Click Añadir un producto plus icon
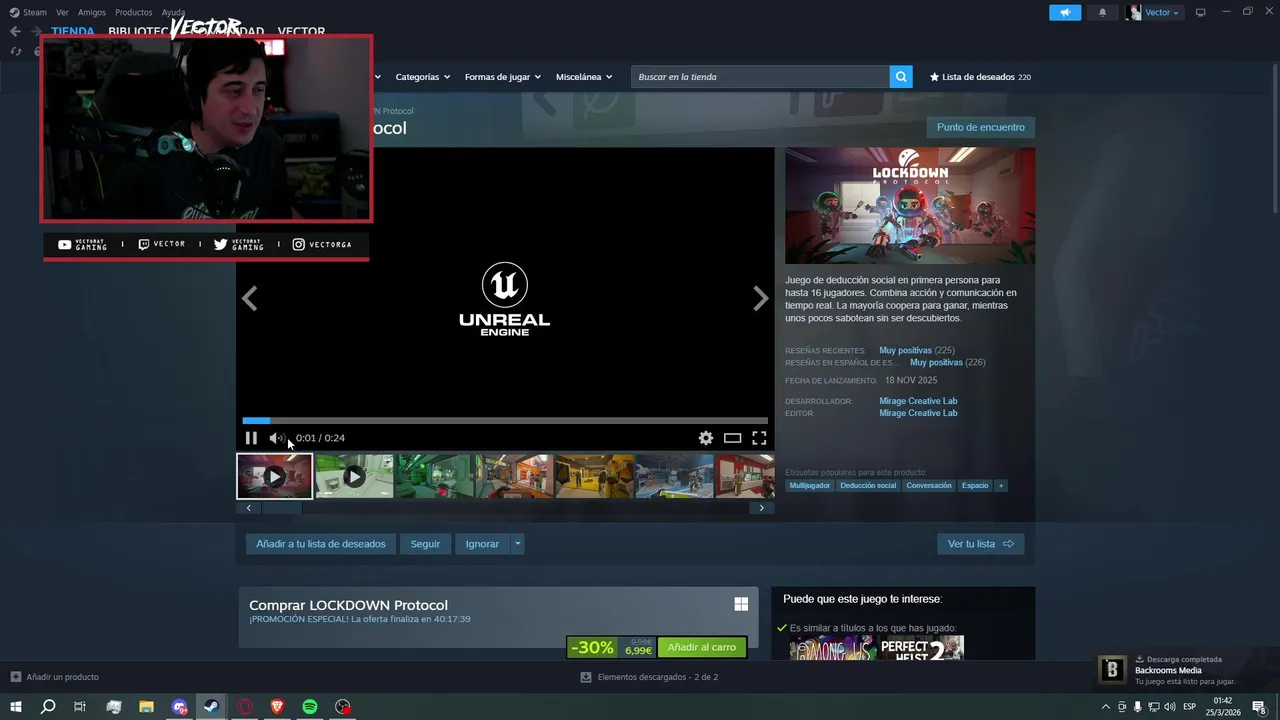The image size is (1280, 720). click(x=15, y=677)
